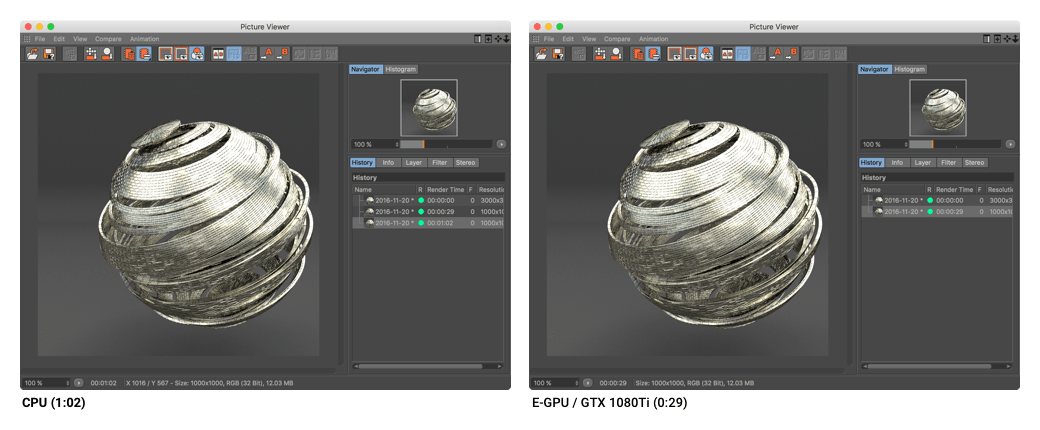Click Name column header in E-GPU window
Viewport: 1040px width, 430px height.
tap(893, 190)
